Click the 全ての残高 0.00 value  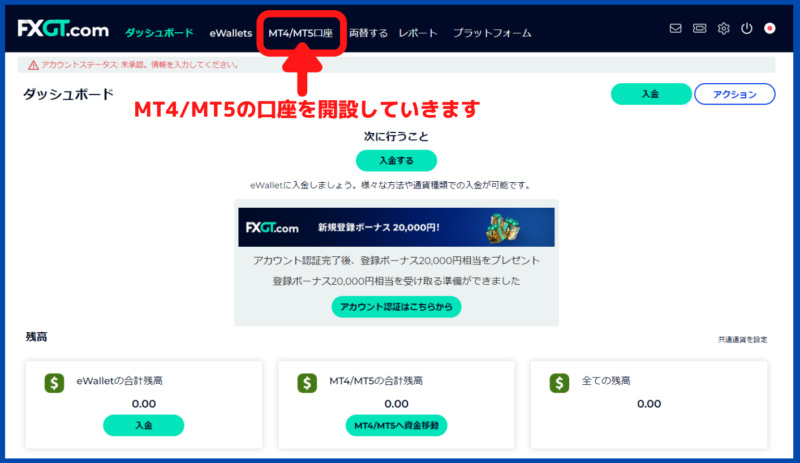pyautogui.click(x=649, y=404)
